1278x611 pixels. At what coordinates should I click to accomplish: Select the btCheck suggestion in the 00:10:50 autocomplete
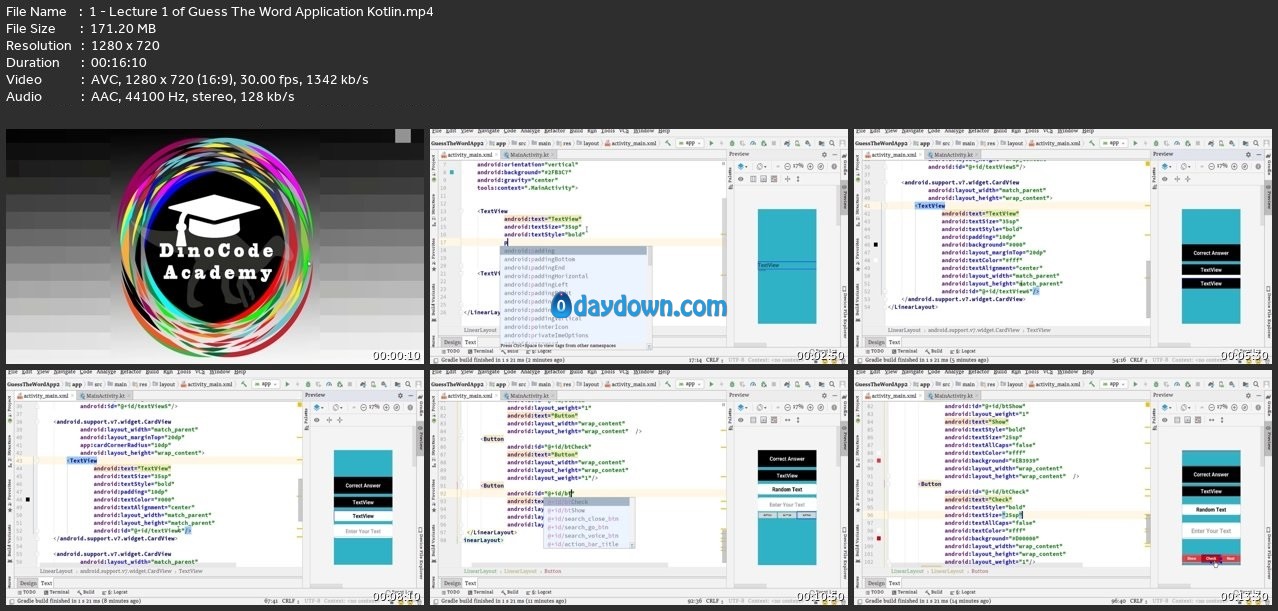pyautogui.click(x=587, y=502)
